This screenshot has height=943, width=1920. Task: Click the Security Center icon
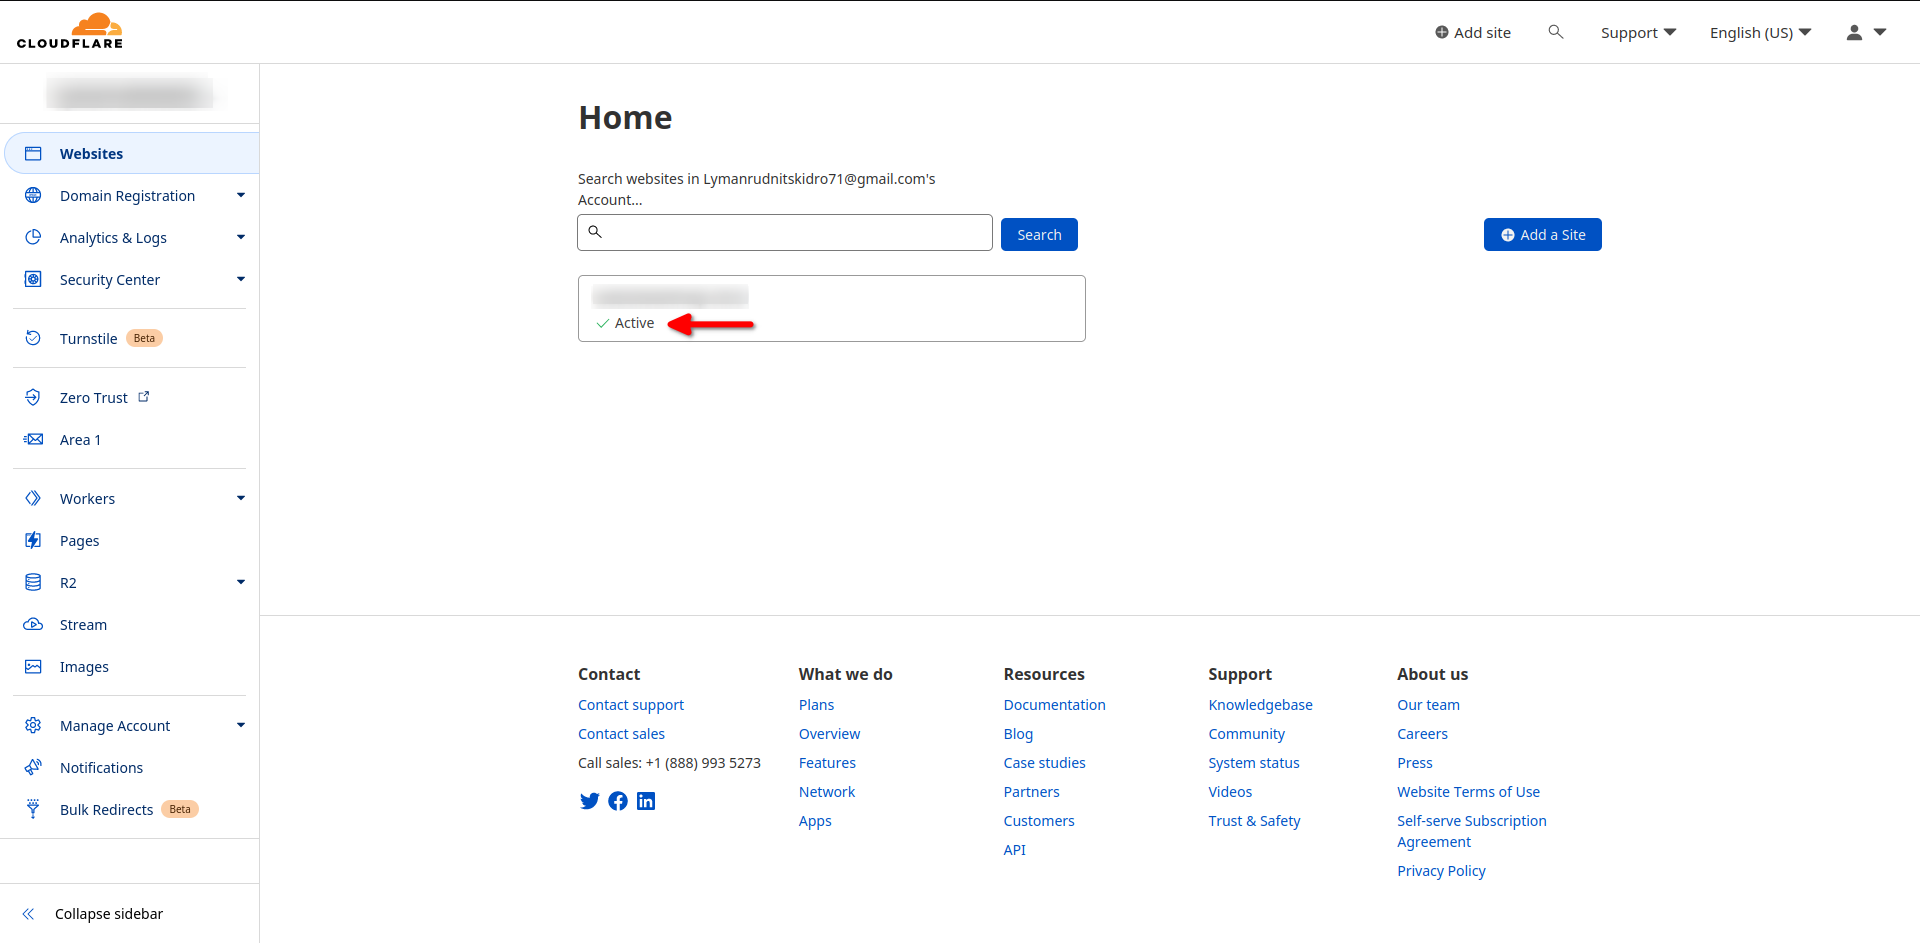pos(33,280)
